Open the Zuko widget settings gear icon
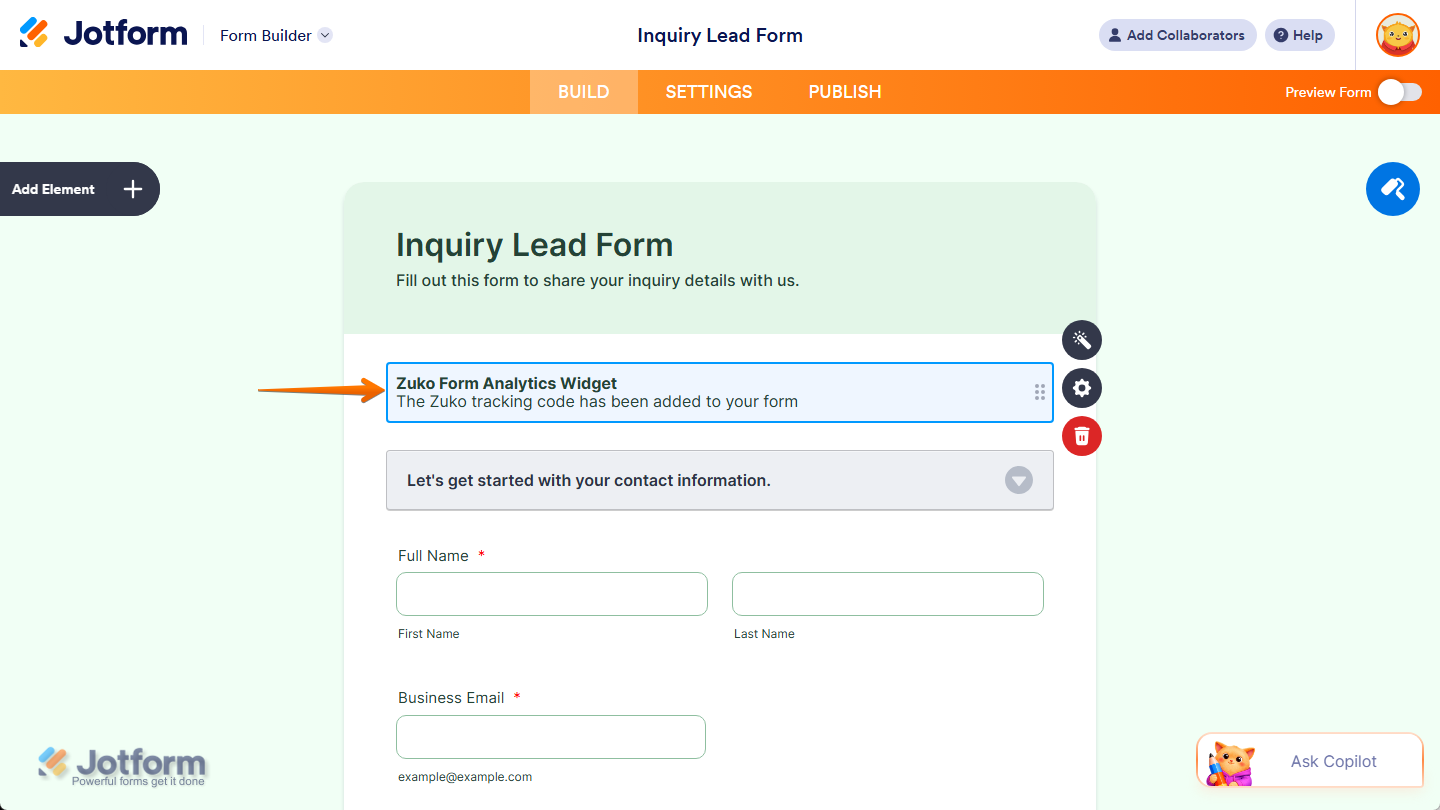The width and height of the screenshot is (1440, 810). pos(1081,388)
